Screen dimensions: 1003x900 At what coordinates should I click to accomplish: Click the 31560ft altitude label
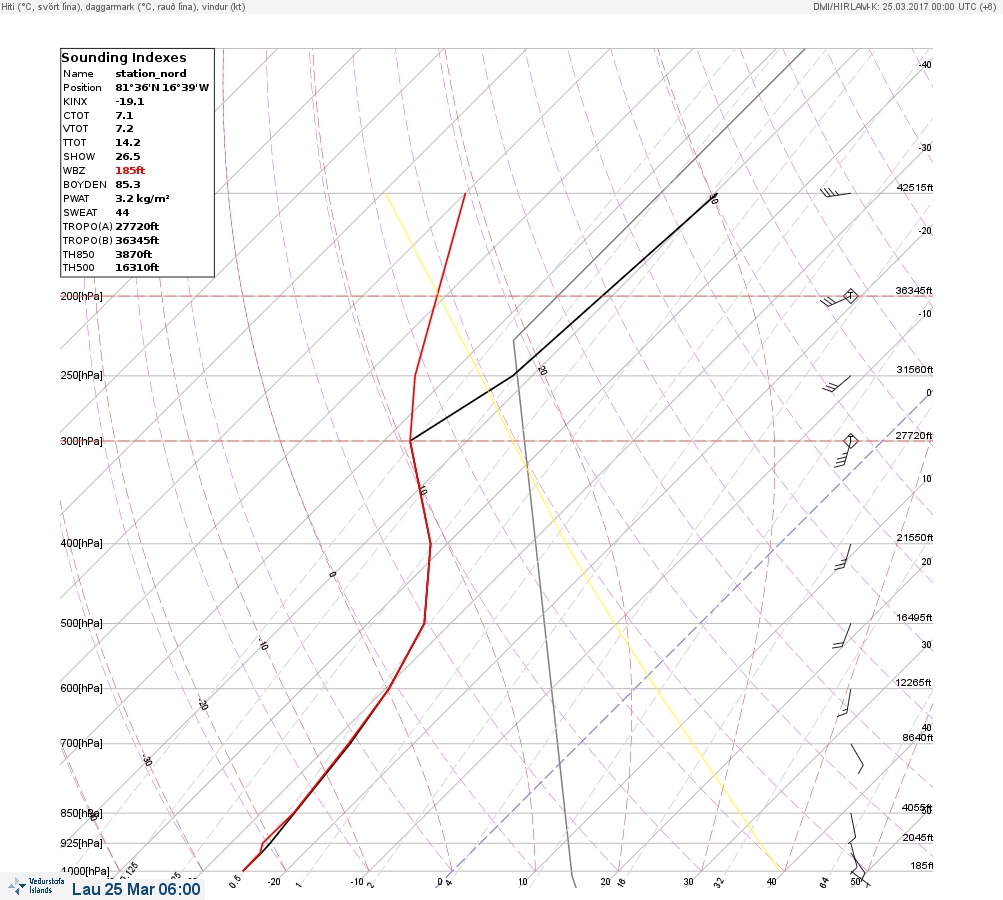915,370
